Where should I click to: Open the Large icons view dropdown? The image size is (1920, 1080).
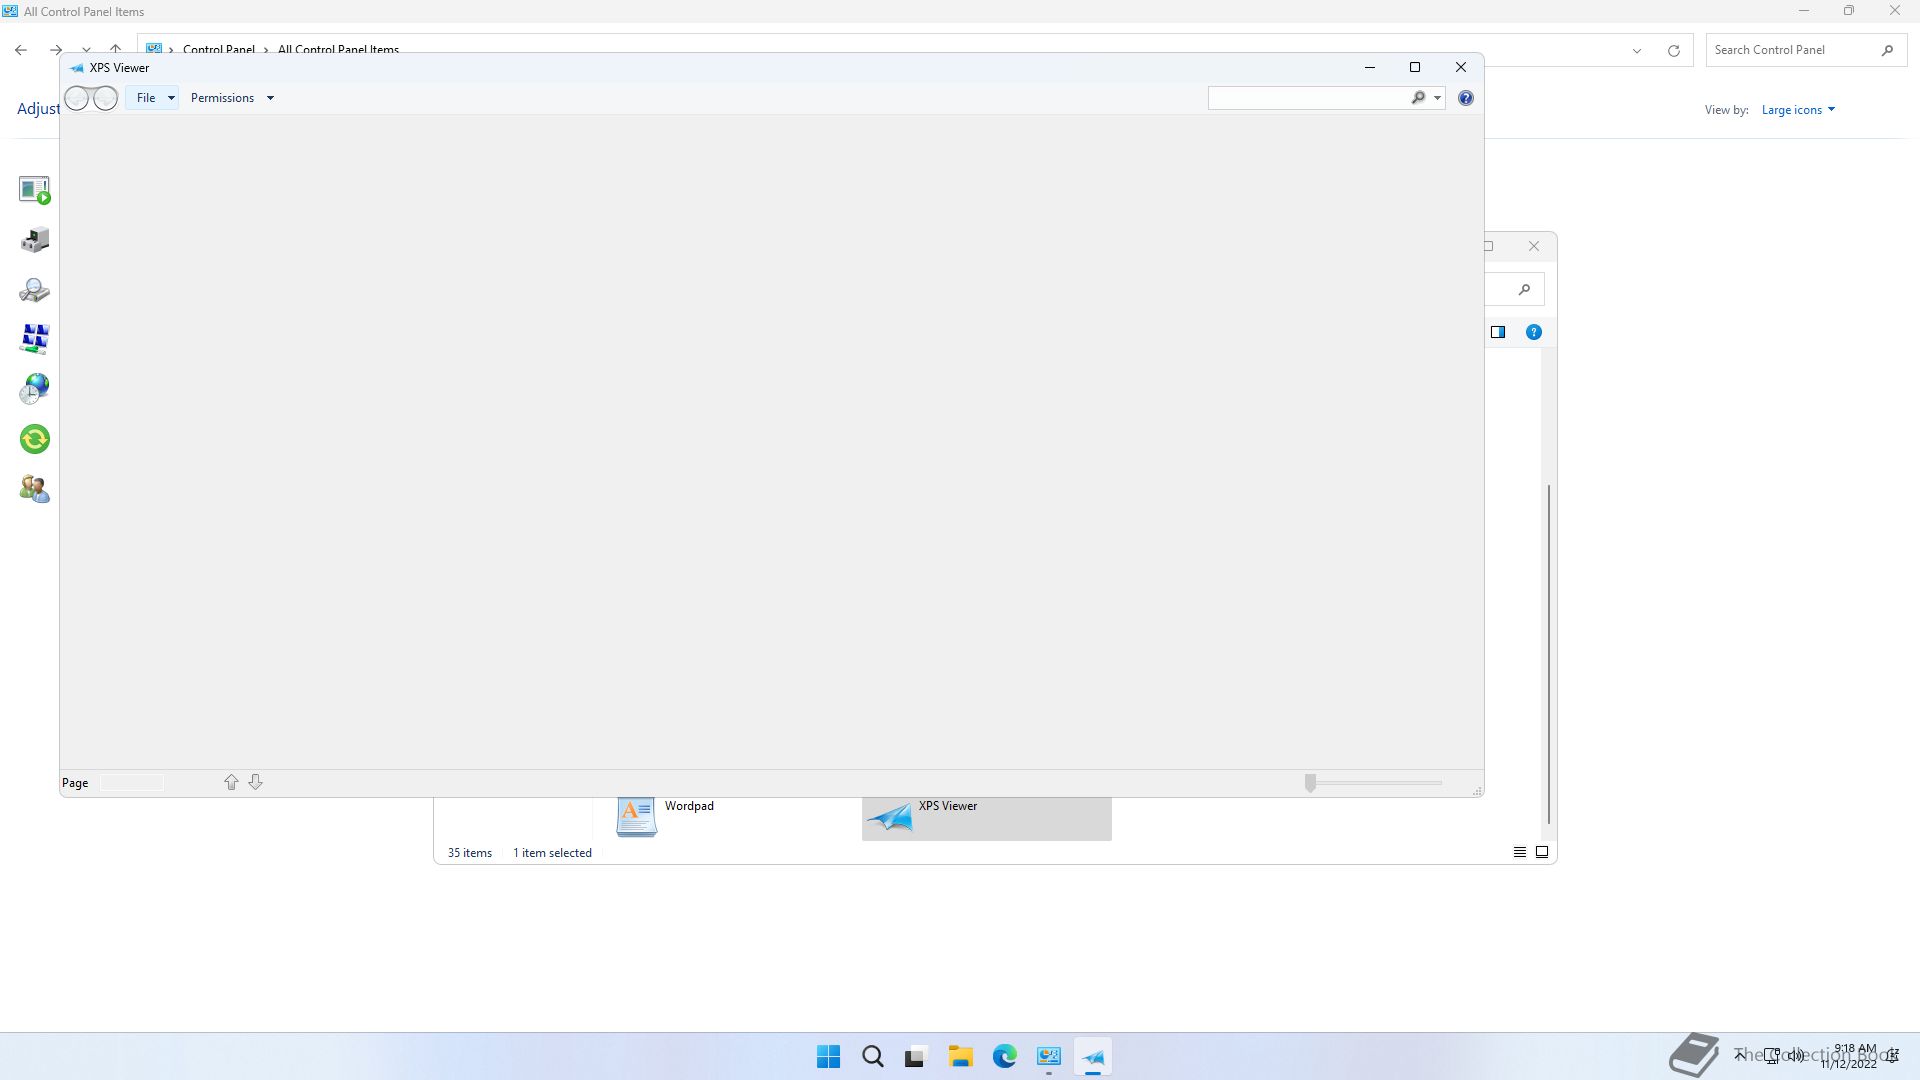coord(1798,110)
